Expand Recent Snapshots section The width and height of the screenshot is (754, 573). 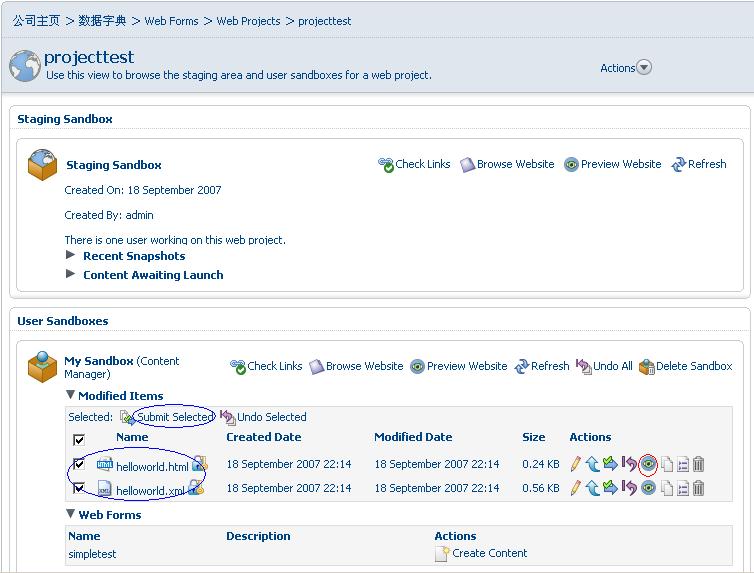click(71, 255)
